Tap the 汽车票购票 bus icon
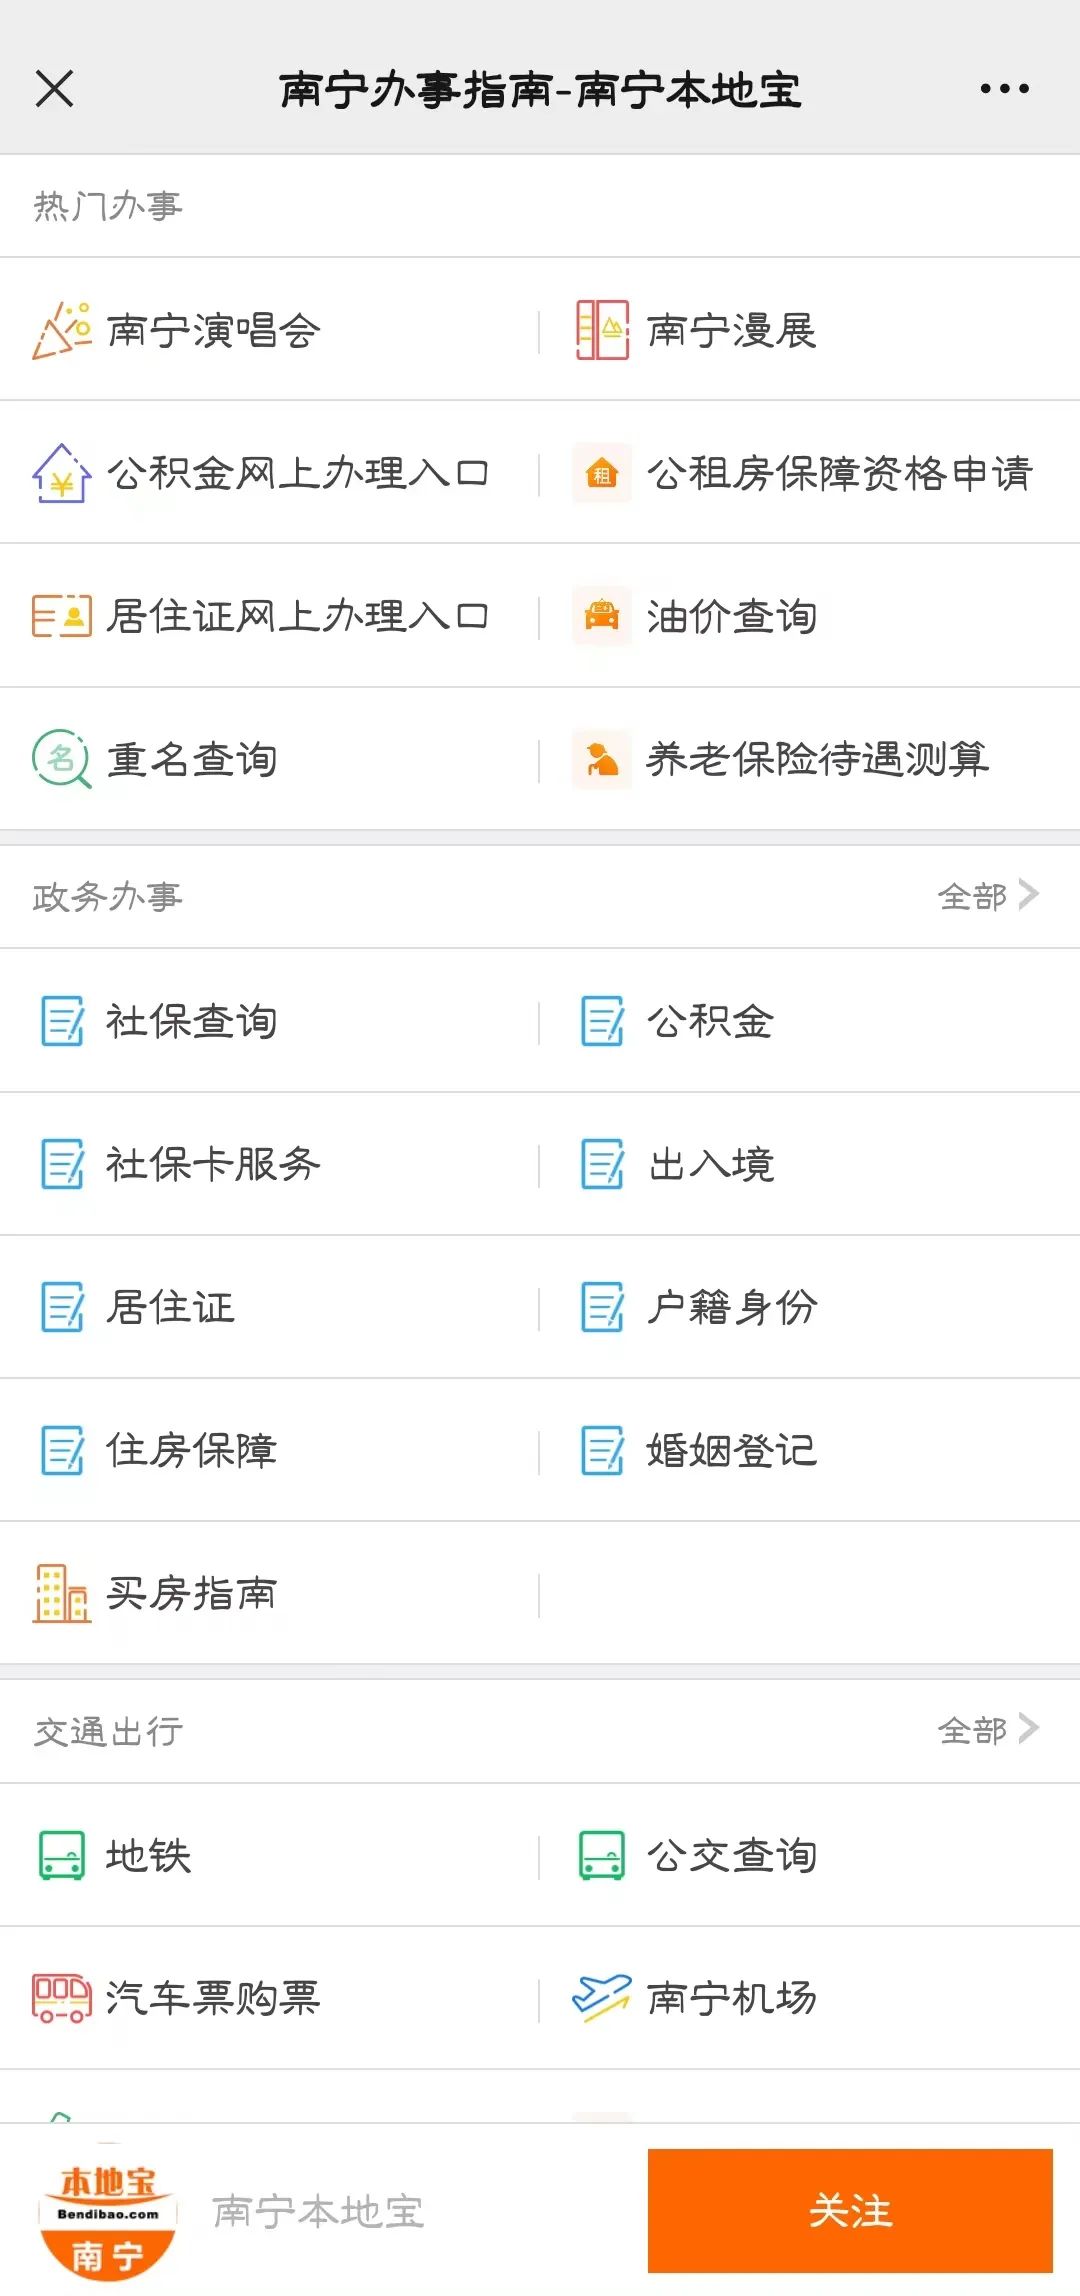Screen dimensions: 1080x2296 click(62, 1998)
